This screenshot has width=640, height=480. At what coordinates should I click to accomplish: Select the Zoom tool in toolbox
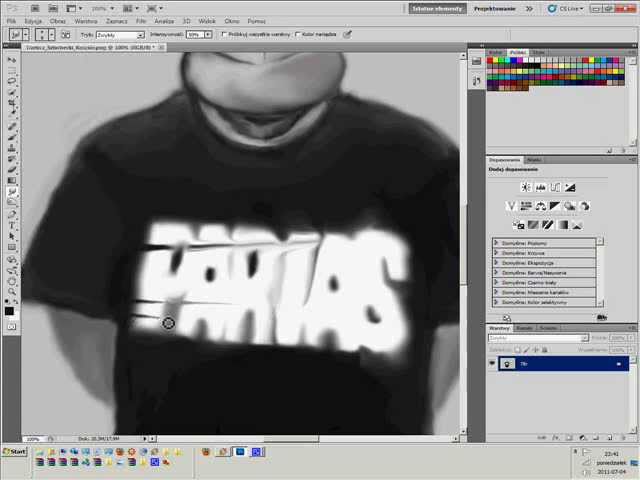point(12,291)
